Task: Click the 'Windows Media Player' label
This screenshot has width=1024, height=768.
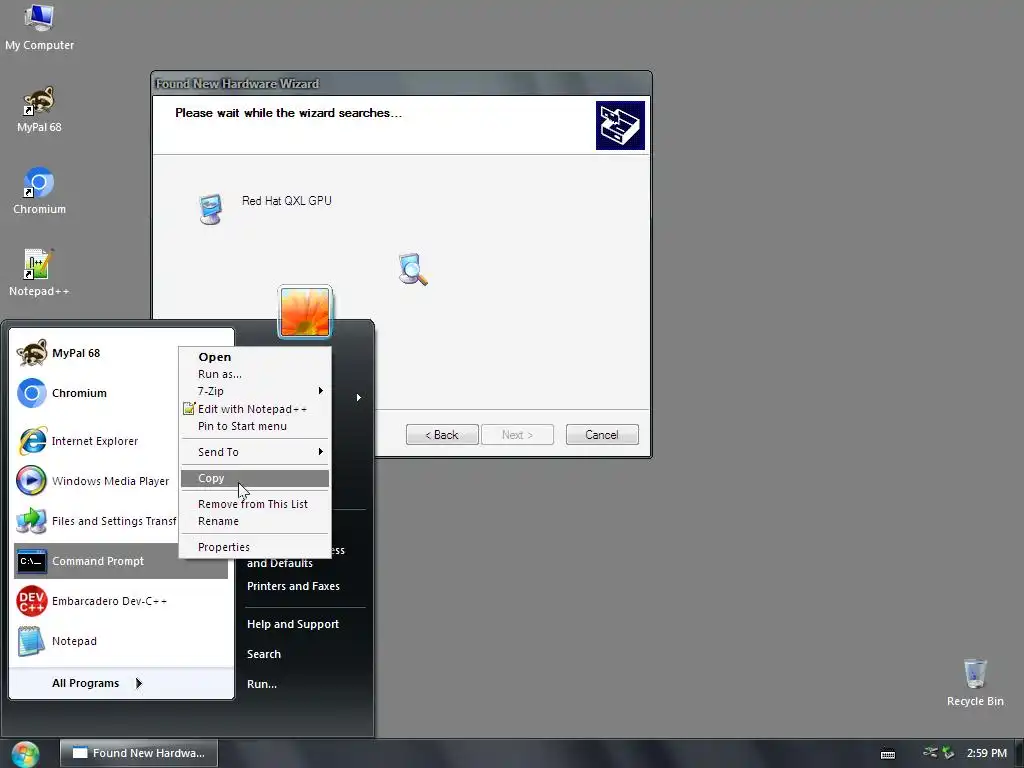Action: [110, 481]
